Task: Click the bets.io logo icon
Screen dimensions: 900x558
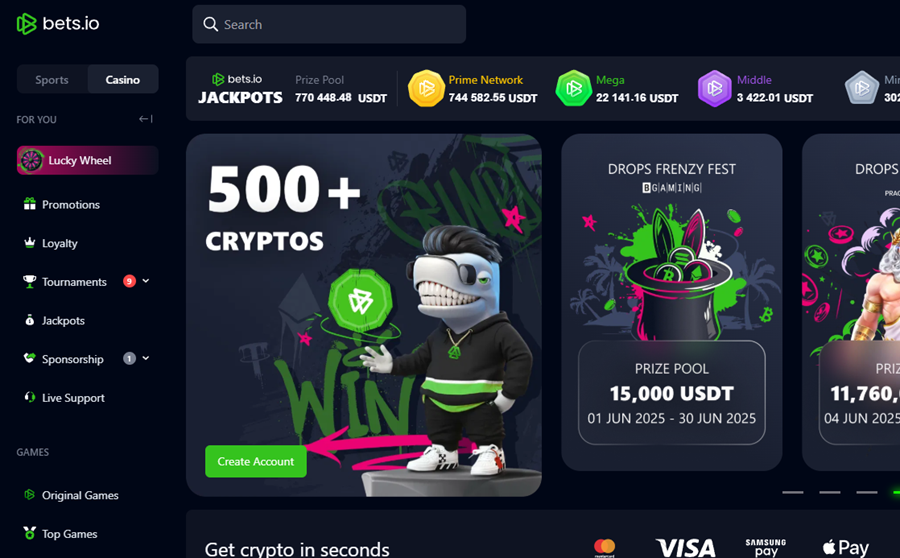Action: (x=26, y=24)
